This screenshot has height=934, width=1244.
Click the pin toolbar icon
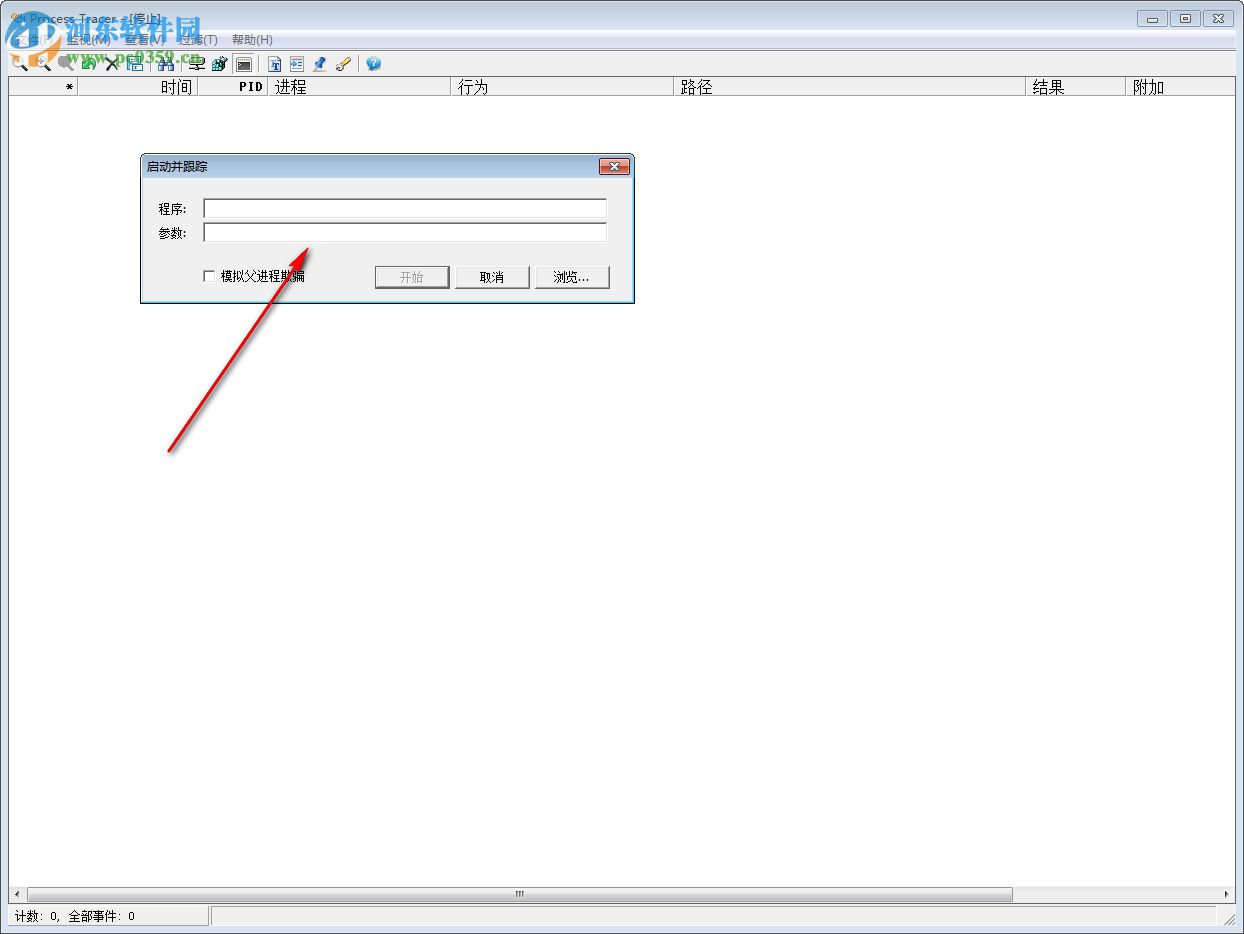320,63
